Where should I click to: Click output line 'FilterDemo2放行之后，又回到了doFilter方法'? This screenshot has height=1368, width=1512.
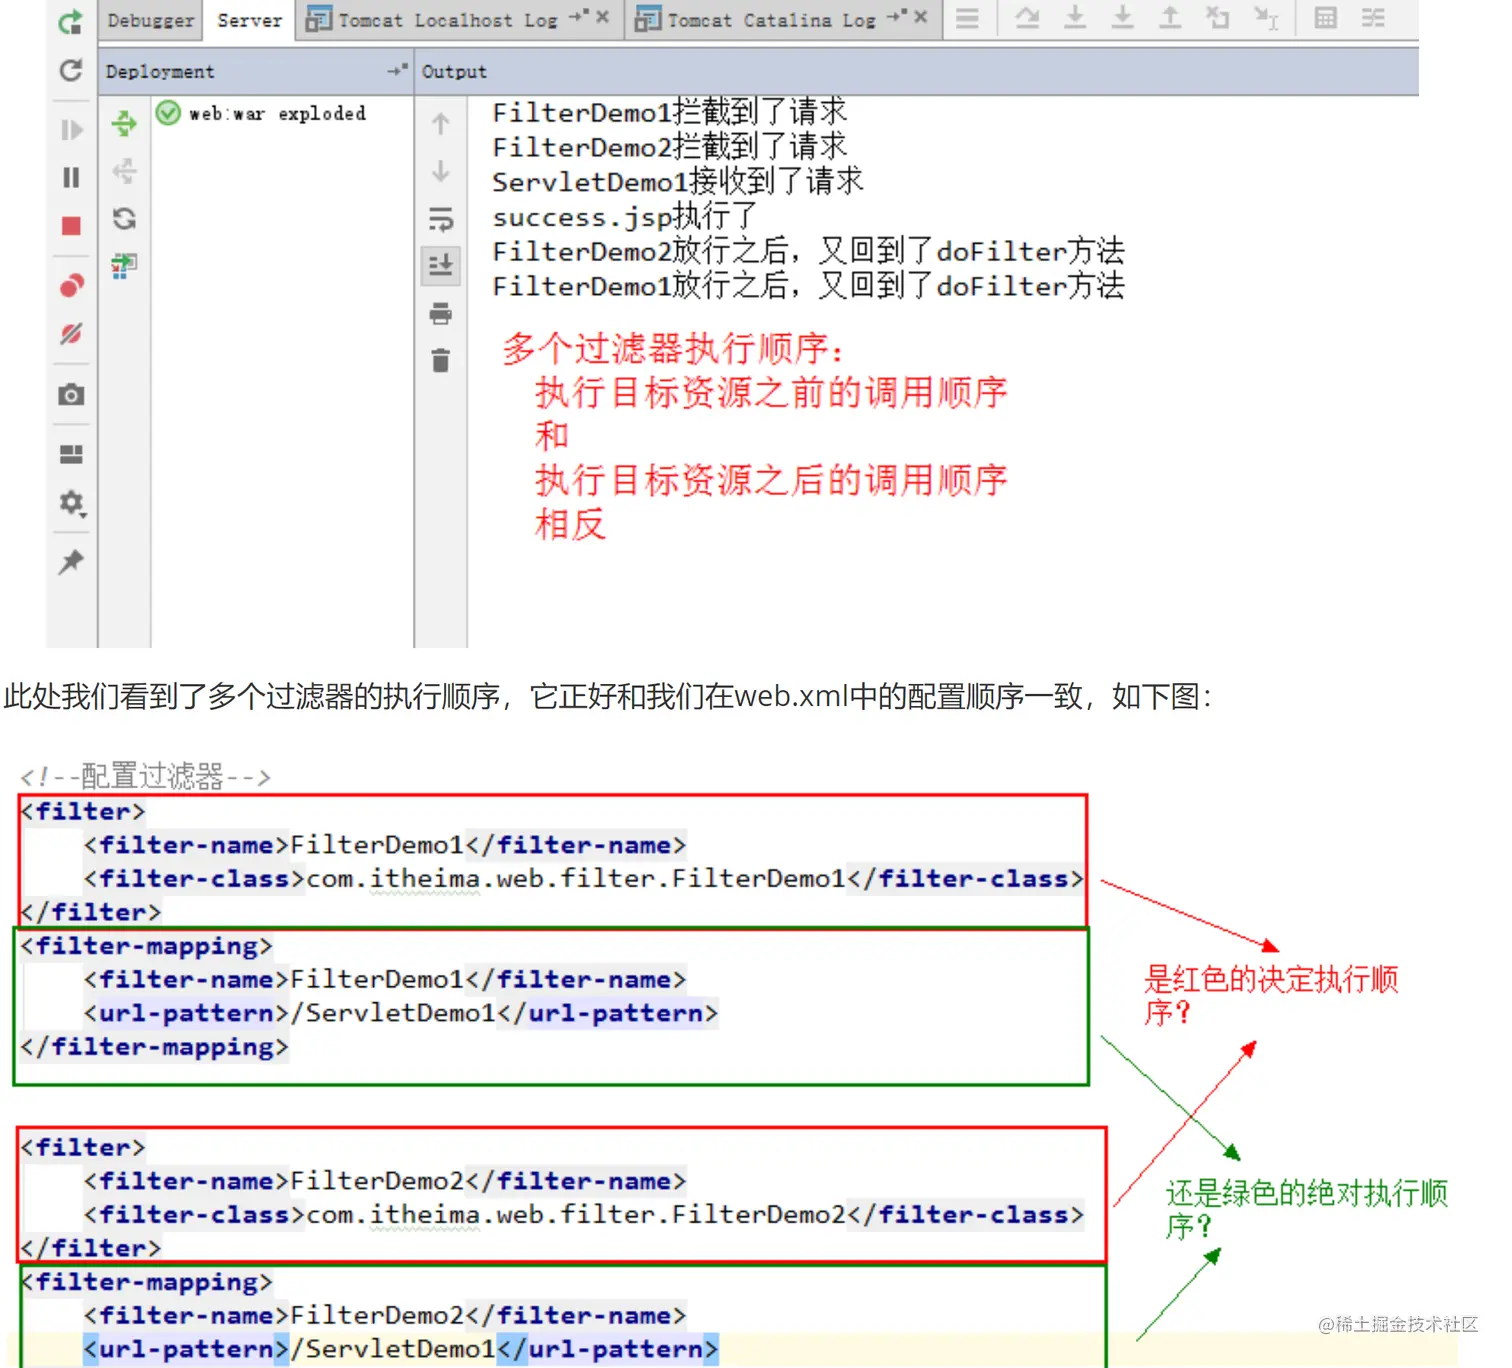[x=808, y=251]
